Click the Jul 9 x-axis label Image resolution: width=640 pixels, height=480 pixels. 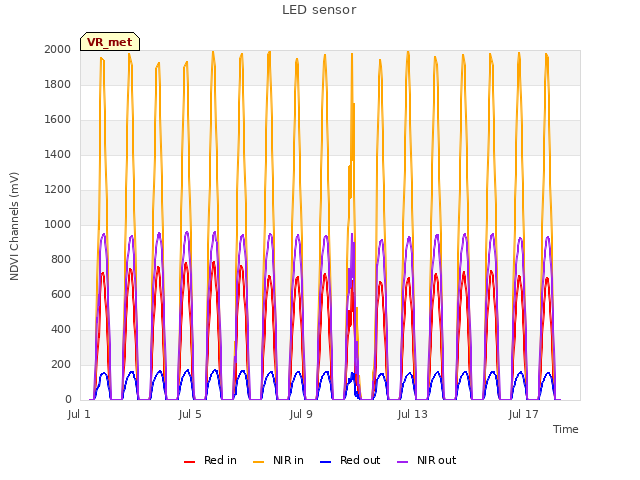[301, 415]
